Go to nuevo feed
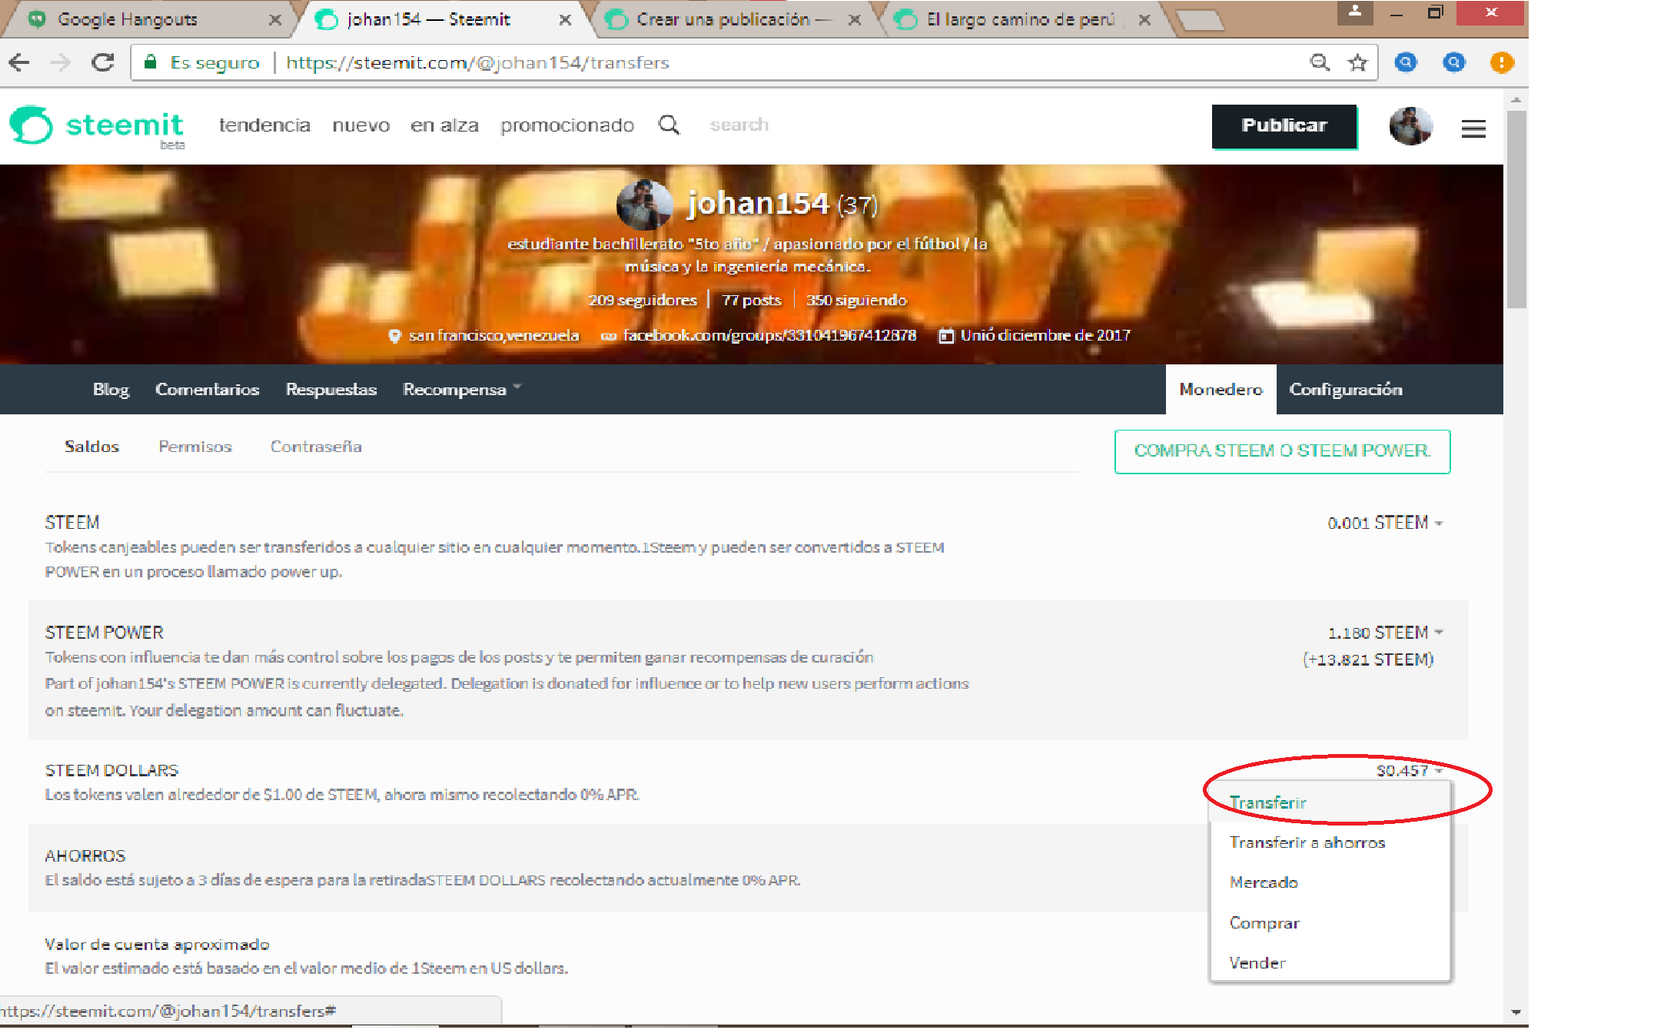This screenshot has height=1034, width=1680. [361, 125]
